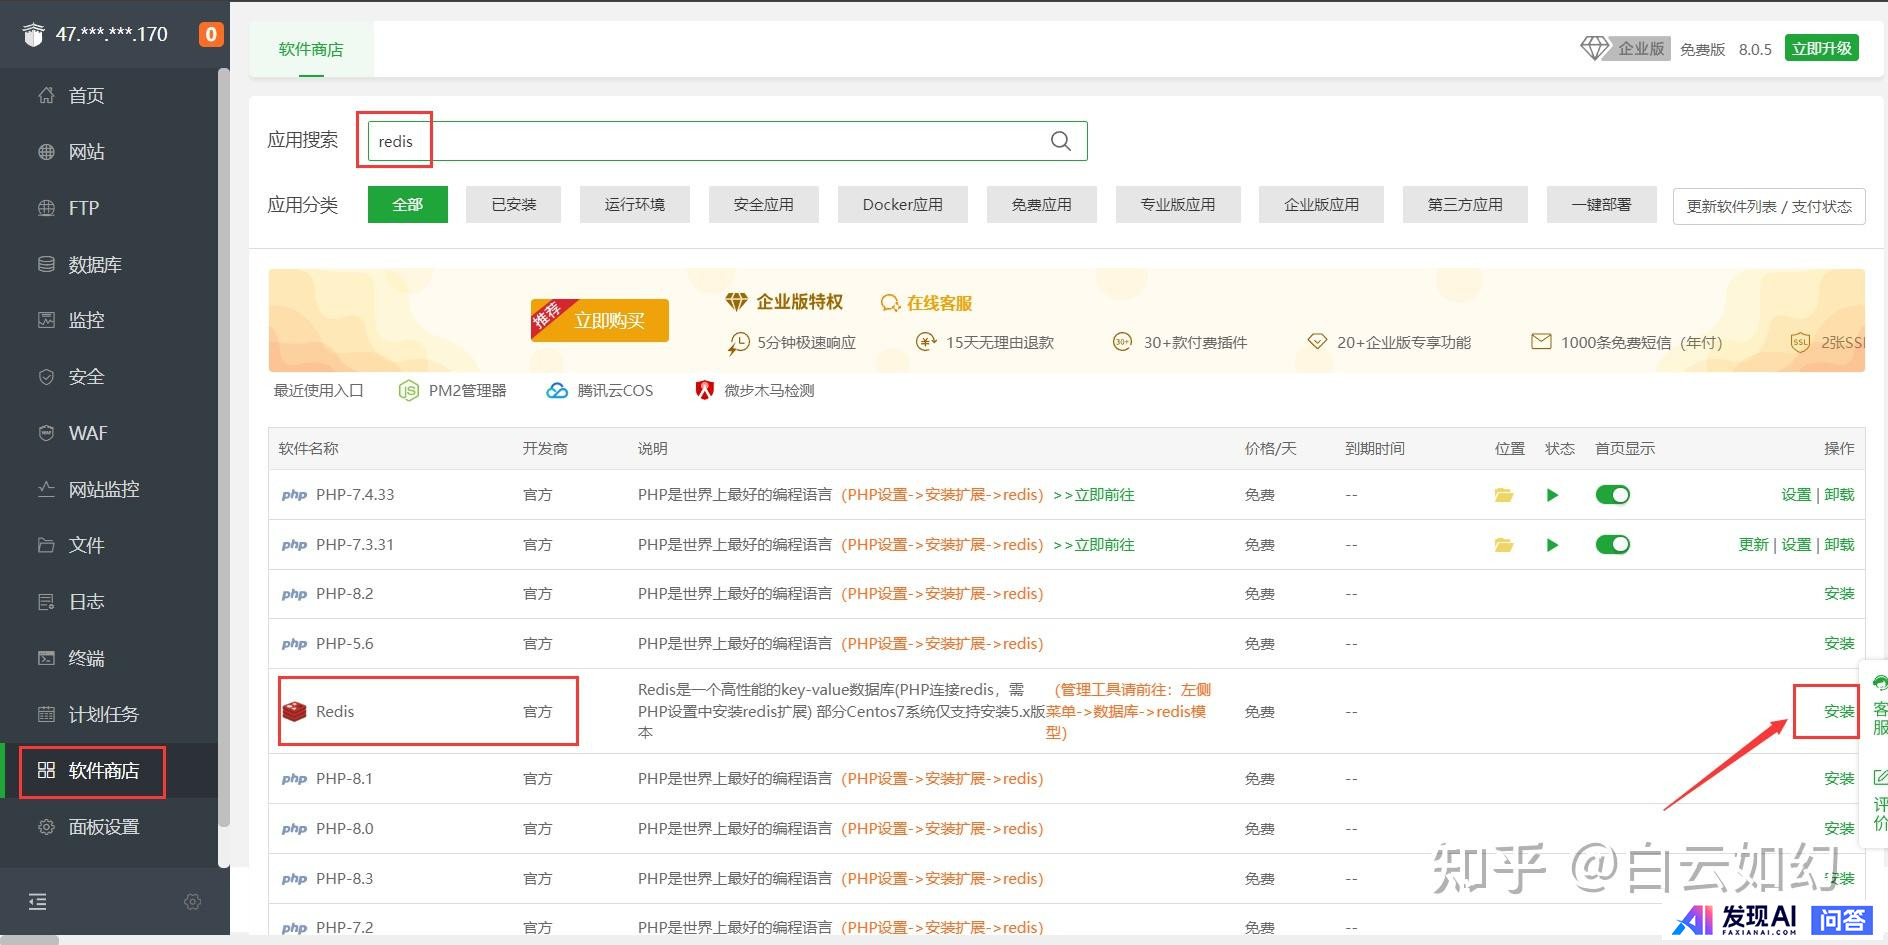Open 微步木马检测 shortcut
Viewport: 1888px width, 945px height.
[755, 391]
